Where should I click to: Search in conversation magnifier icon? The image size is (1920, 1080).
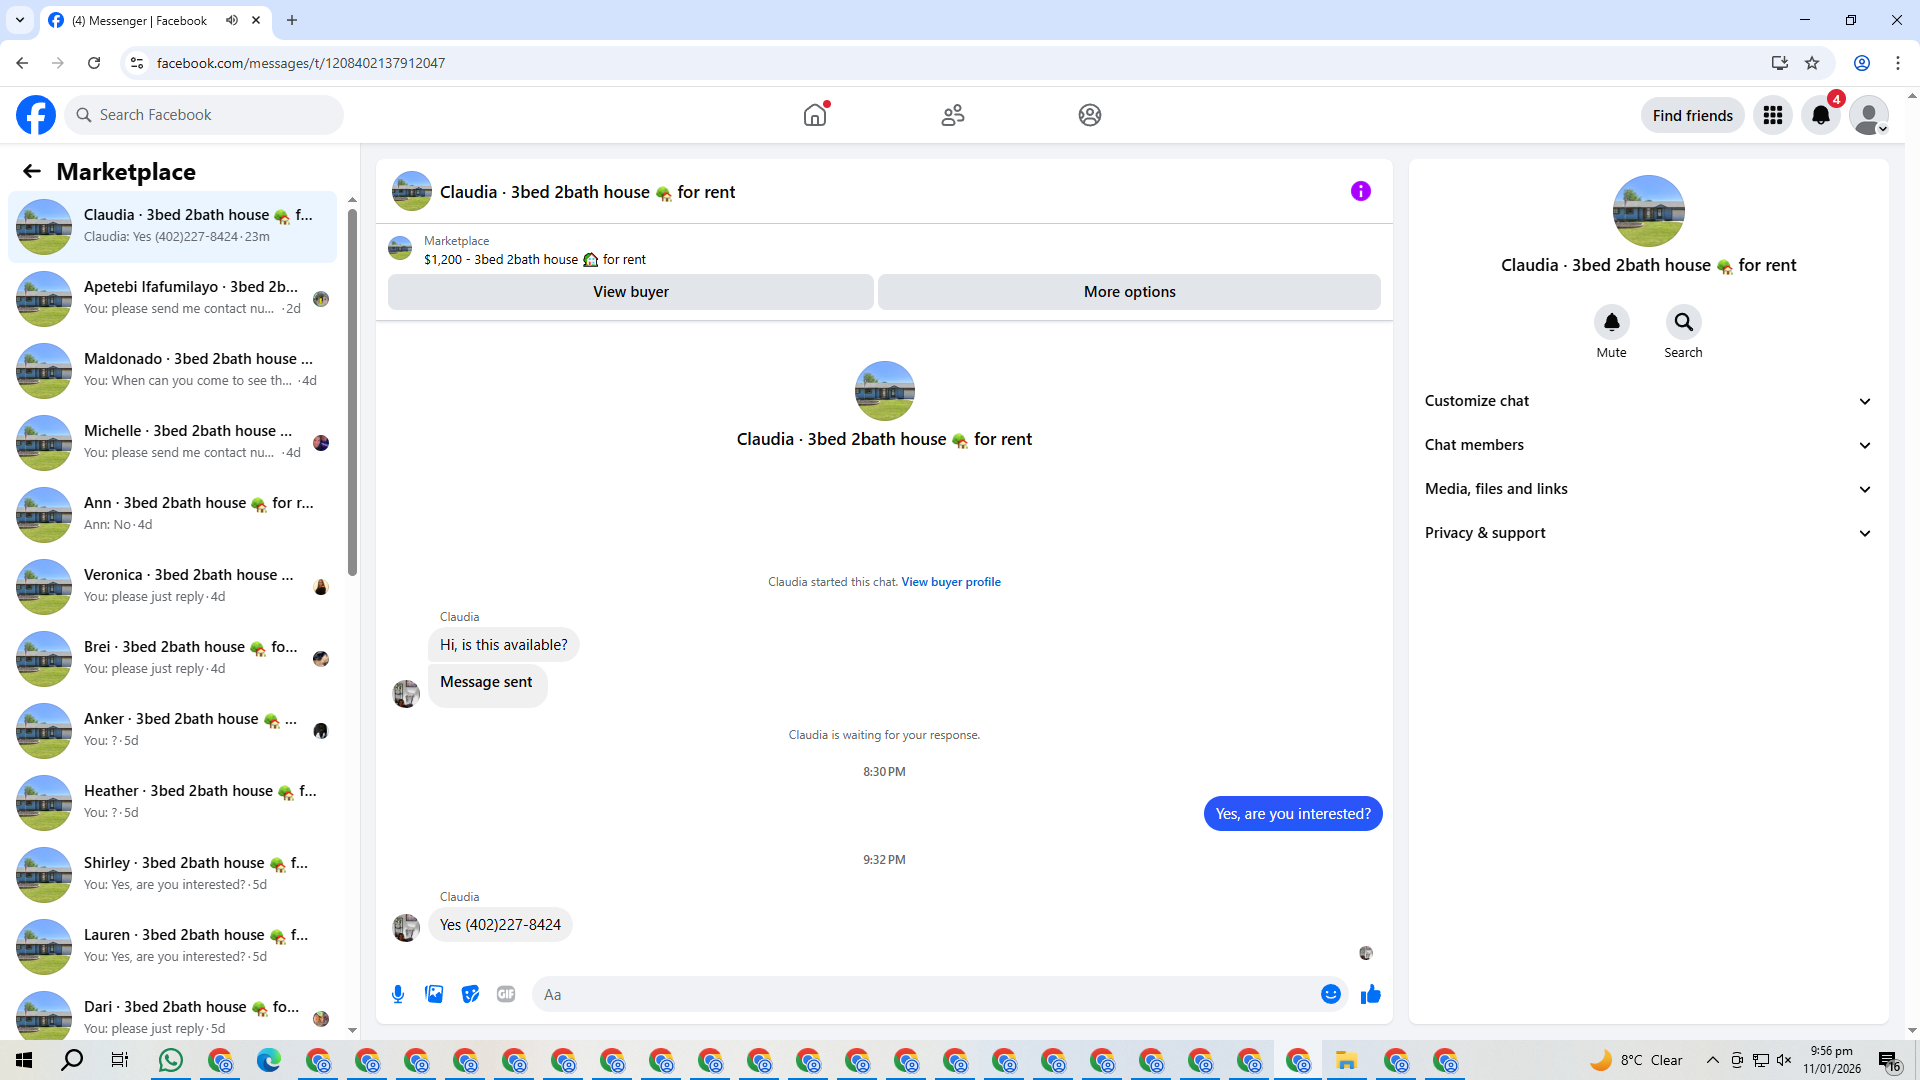pos(1683,322)
